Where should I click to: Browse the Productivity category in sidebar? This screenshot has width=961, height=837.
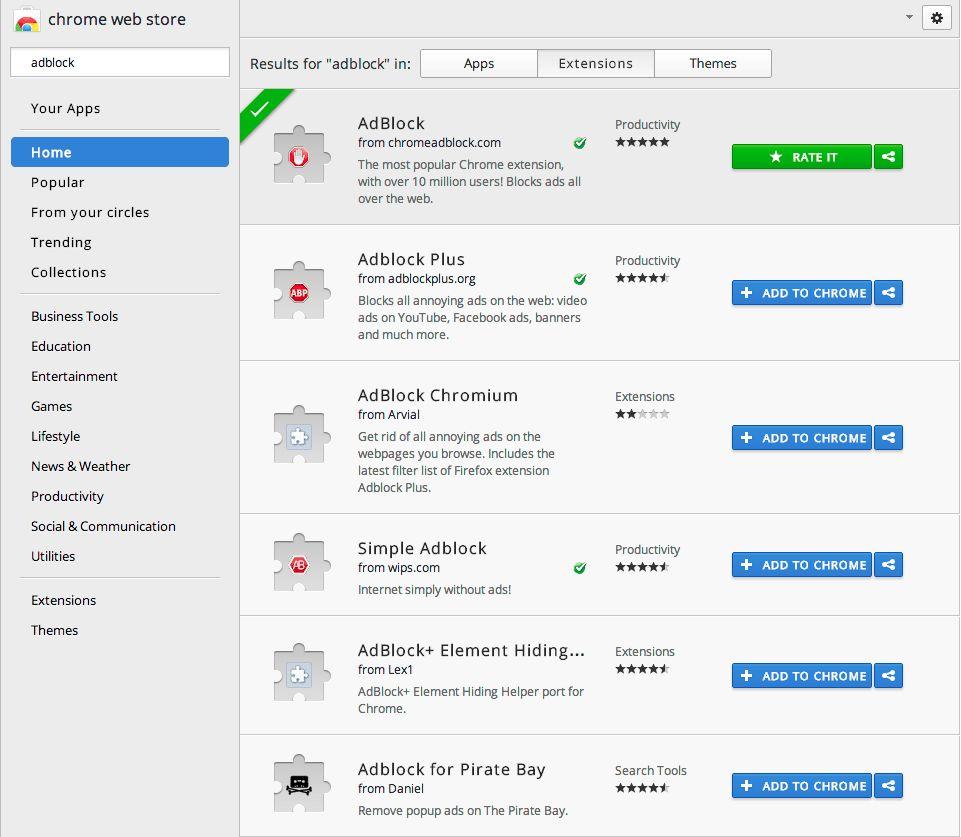click(x=67, y=496)
